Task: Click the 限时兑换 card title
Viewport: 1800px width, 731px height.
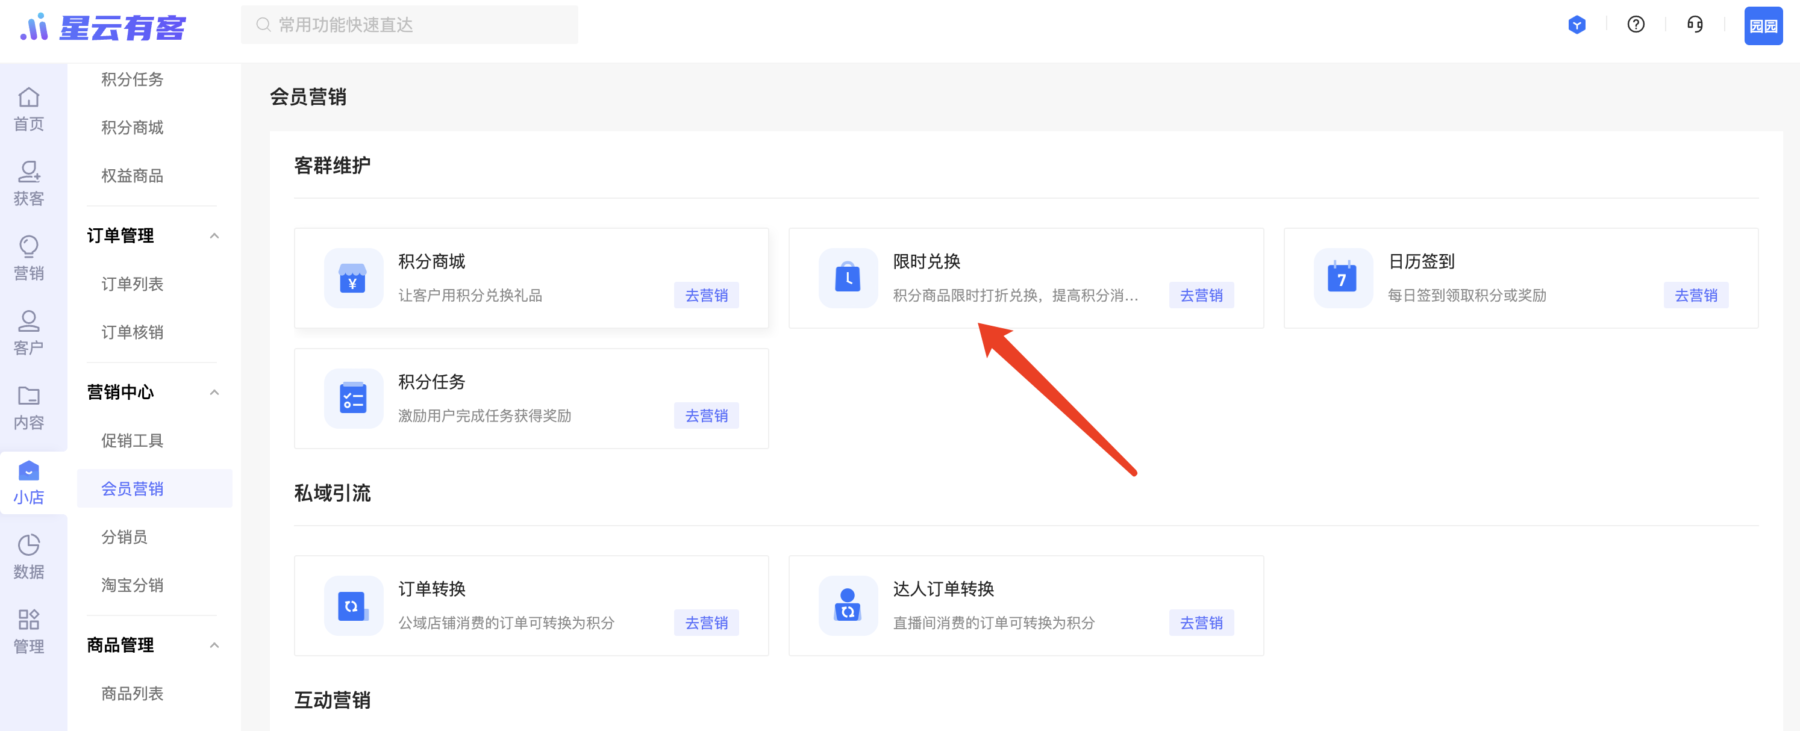Action: (926, 261)
